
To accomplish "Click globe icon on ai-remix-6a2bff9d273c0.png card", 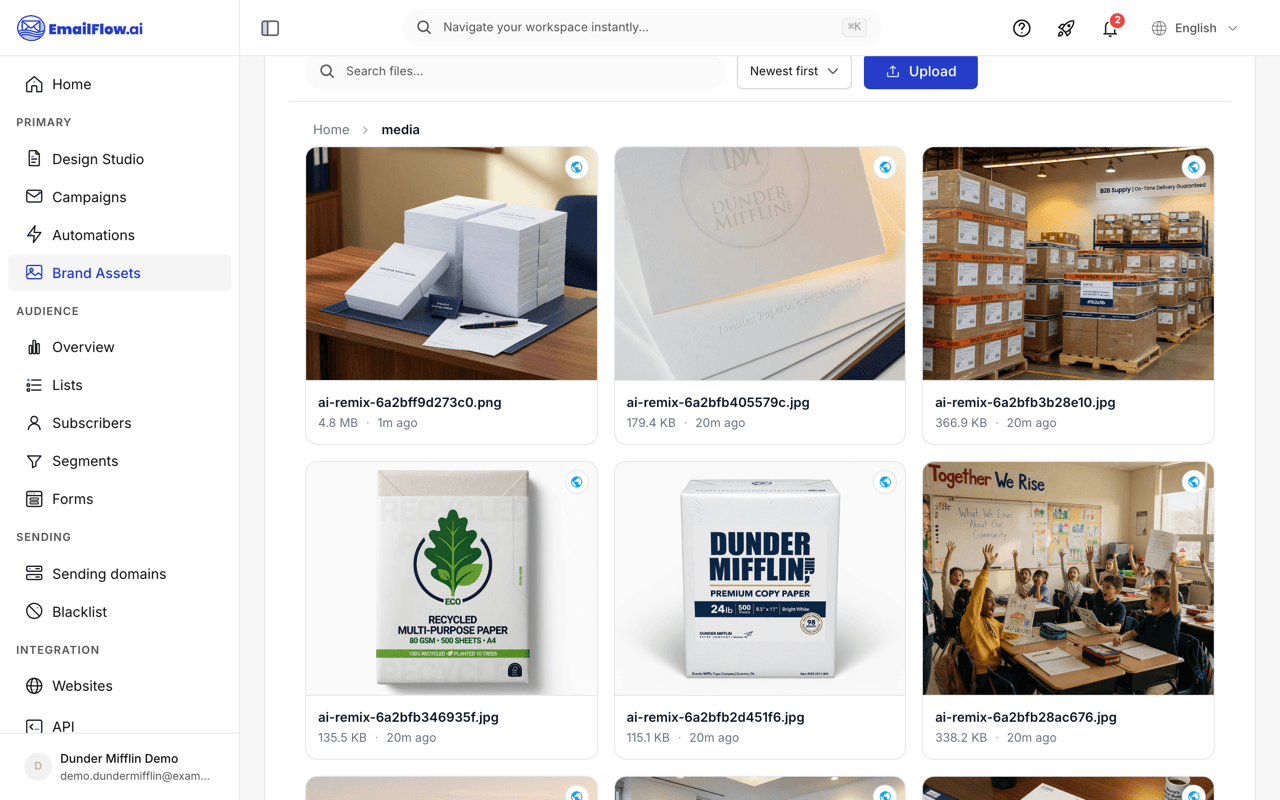I will (577, 167).
